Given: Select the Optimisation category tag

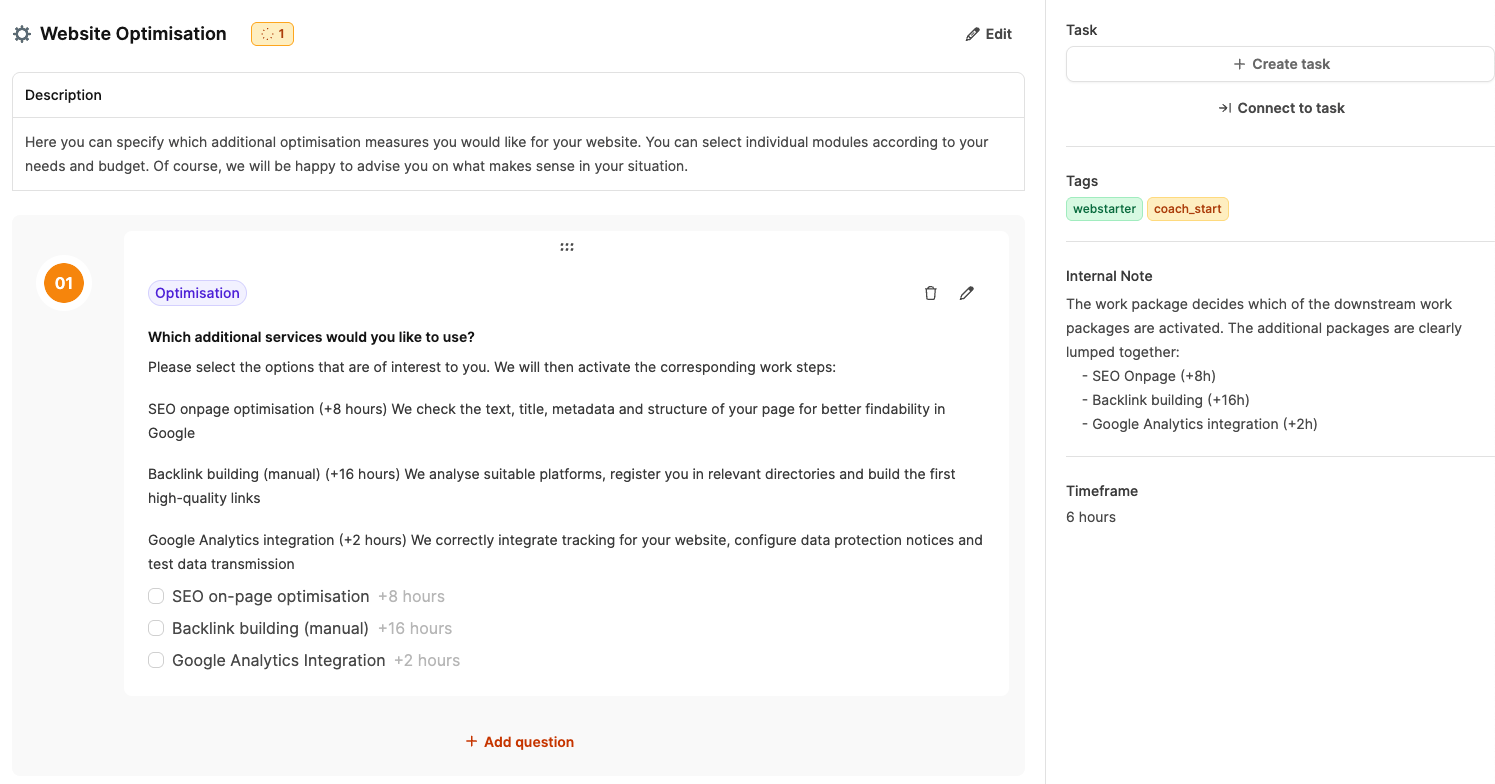Looking at the screenshot, I should click(x=197, y=293).
